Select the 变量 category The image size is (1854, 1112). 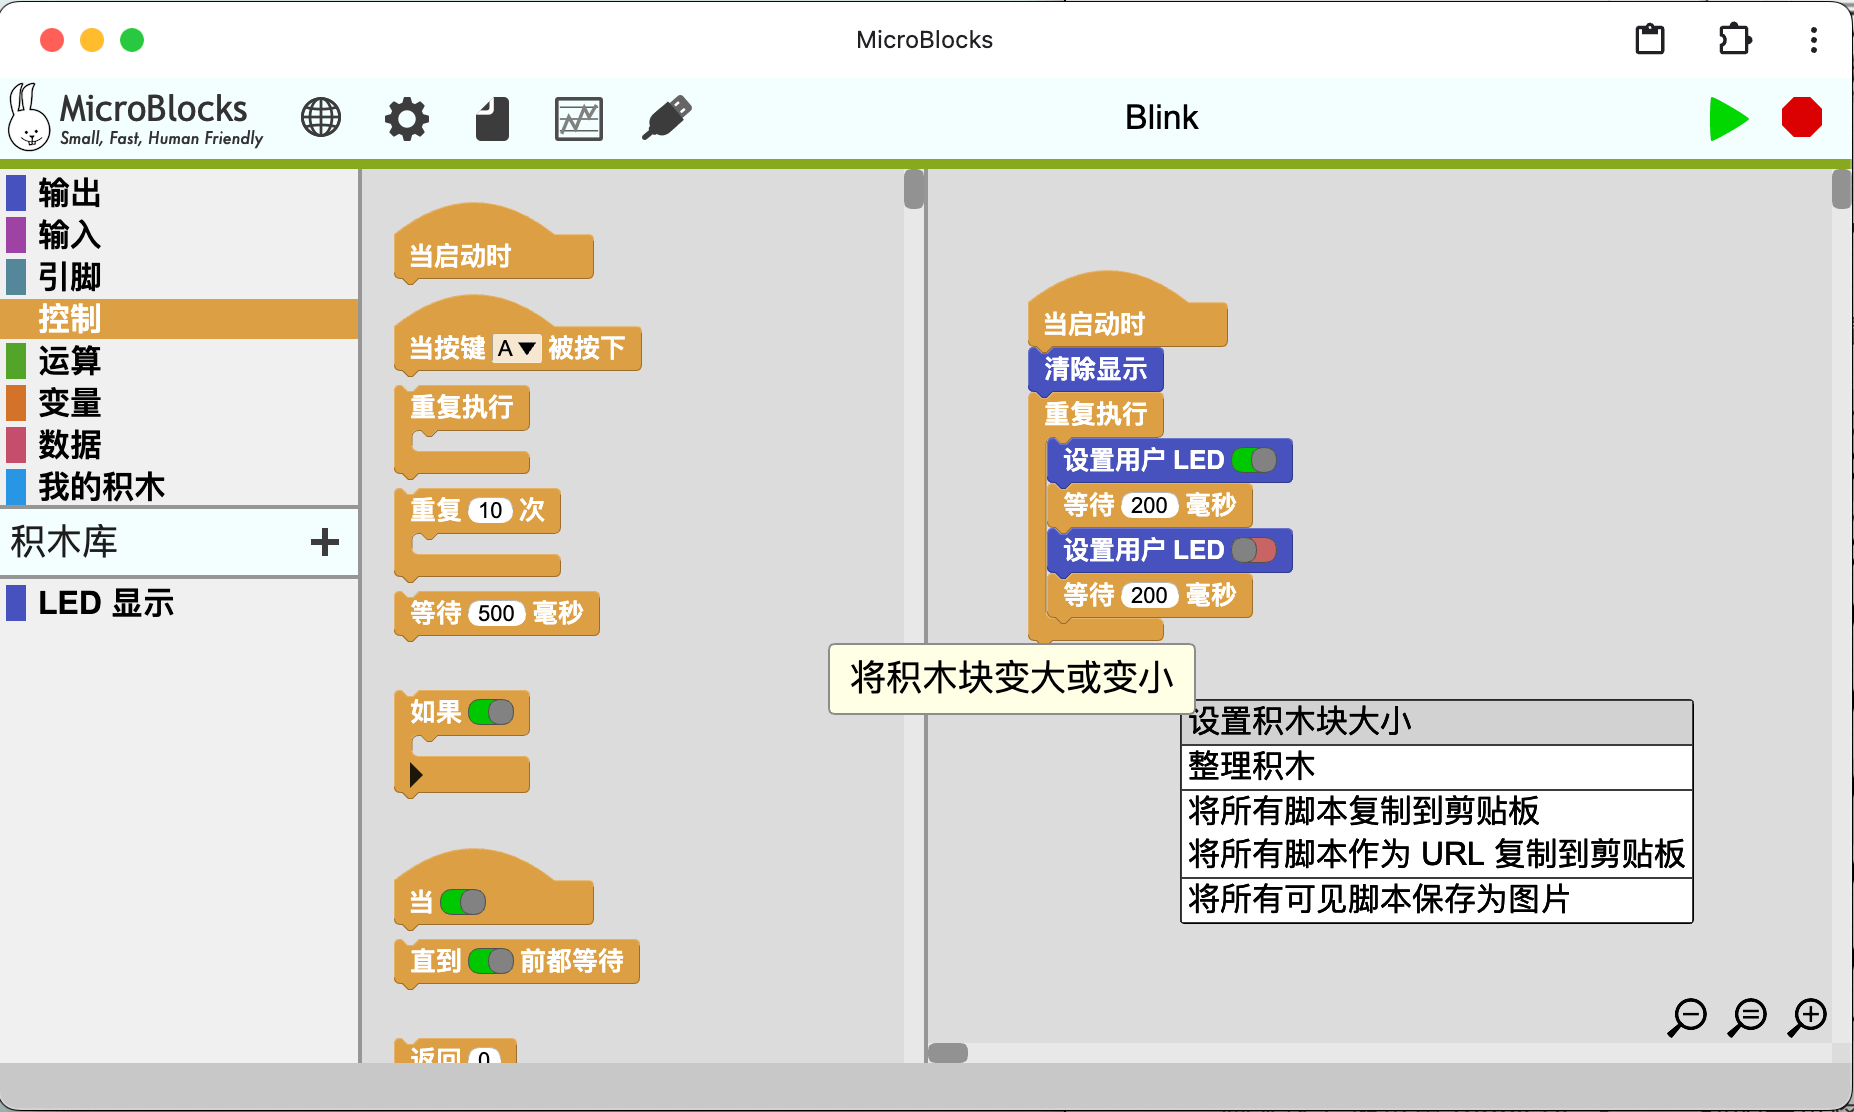pos(180,403)
